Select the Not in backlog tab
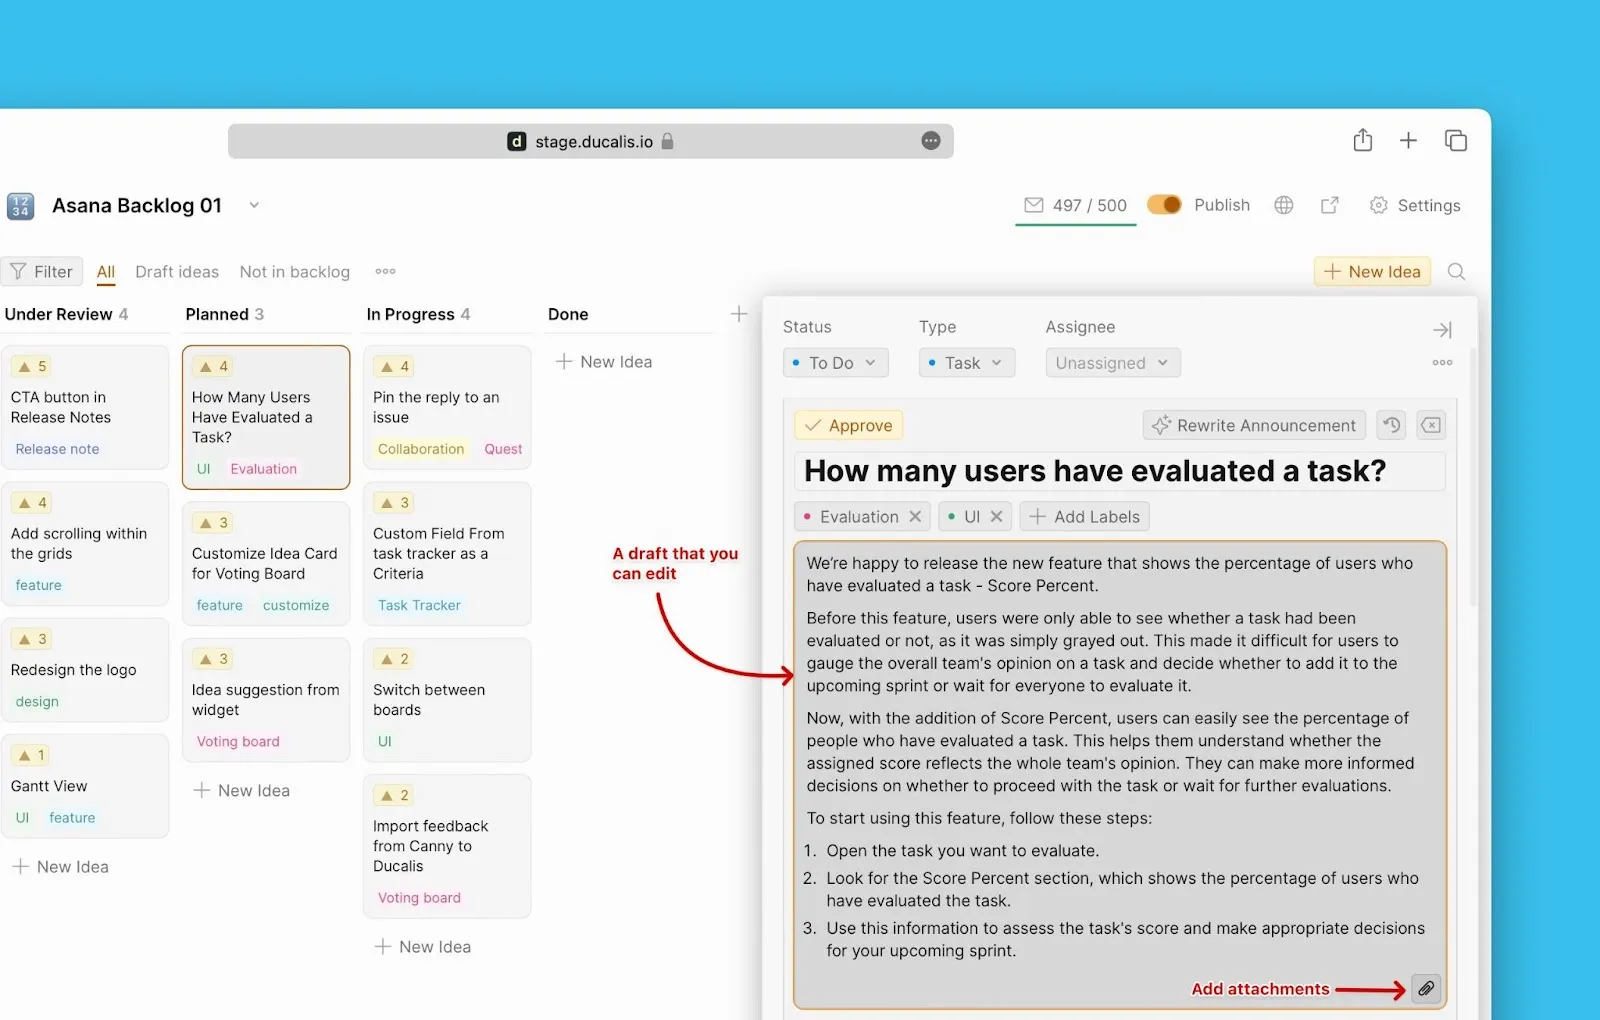 [295, 272]
